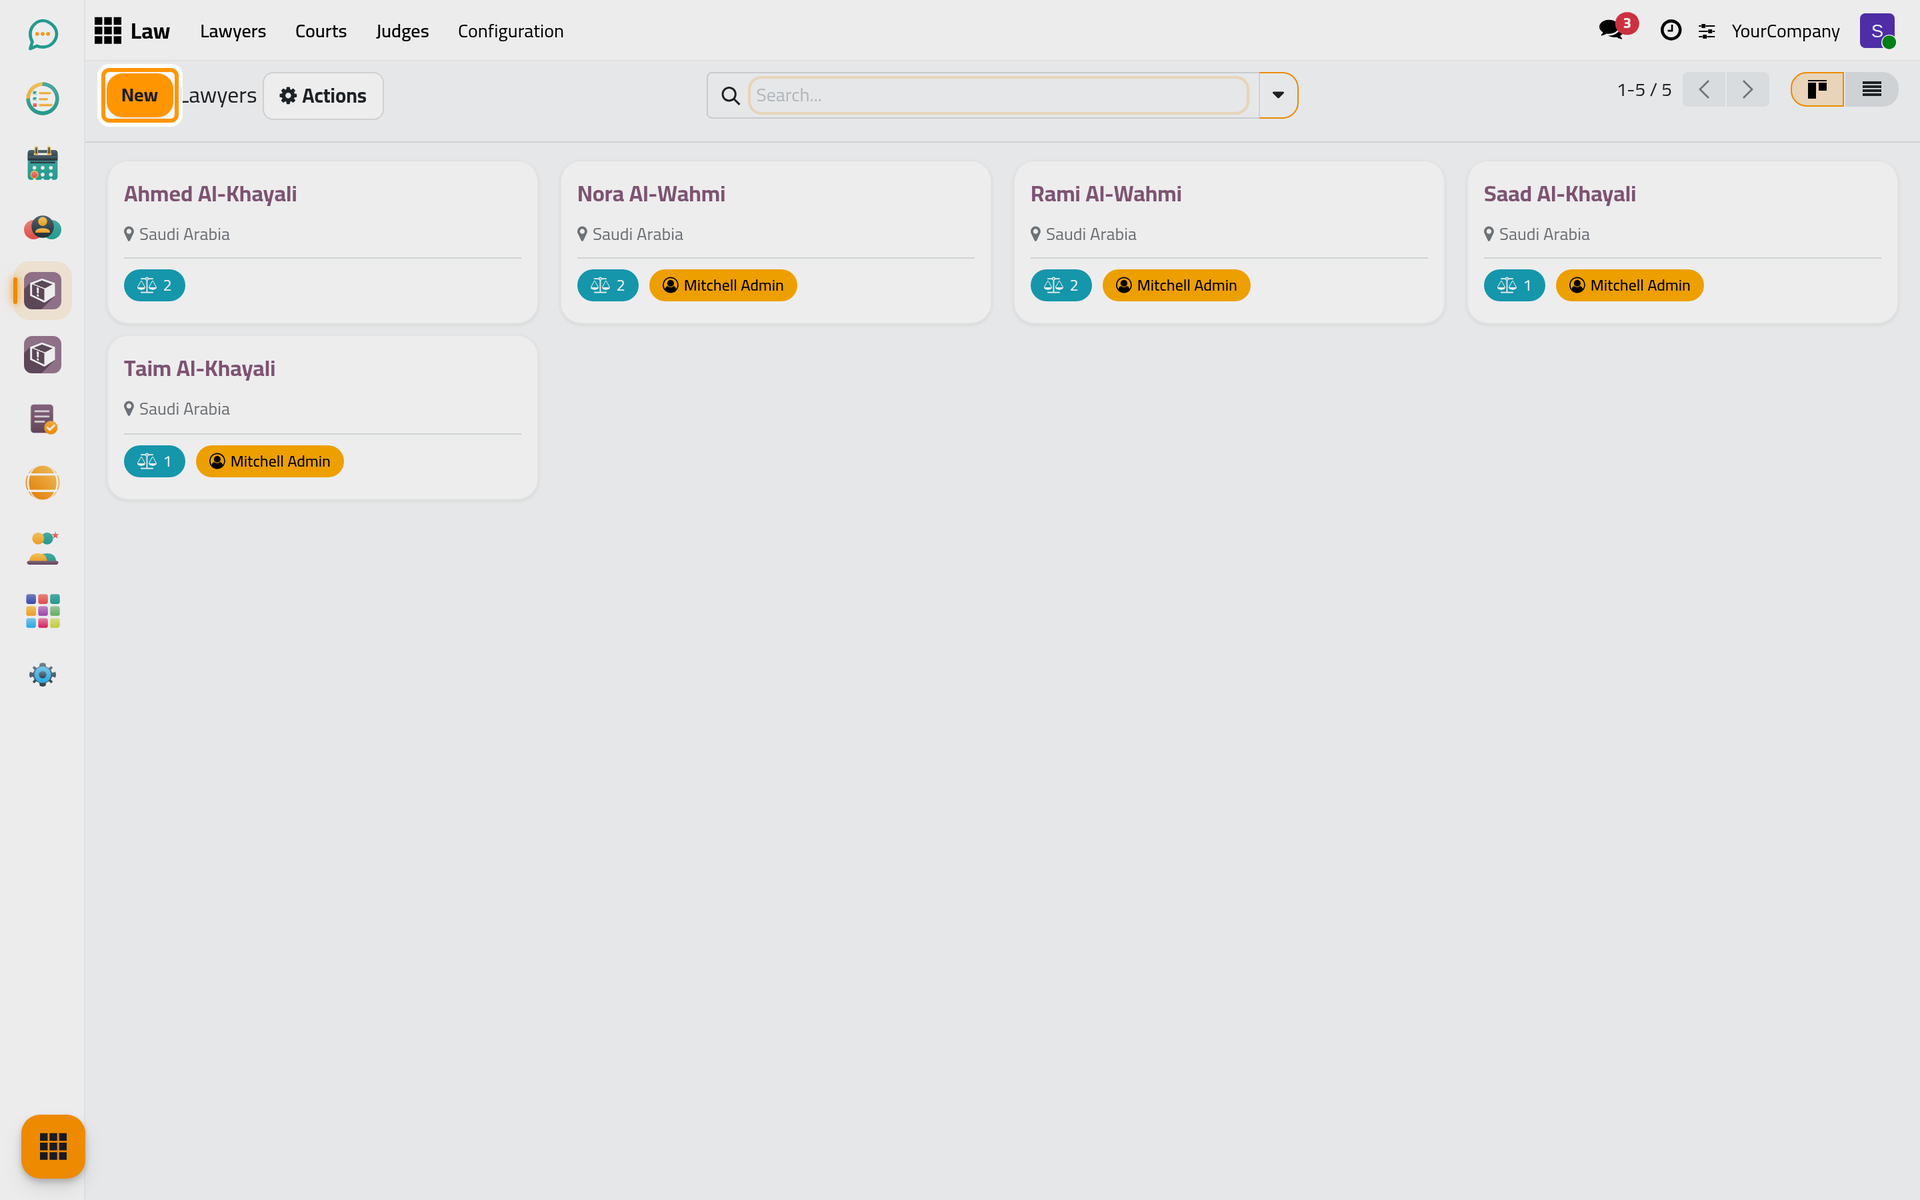This screenshot has width=1920, height=1200.
Task: Open the Settings gear sidebar icon
Action: (42, 675)
